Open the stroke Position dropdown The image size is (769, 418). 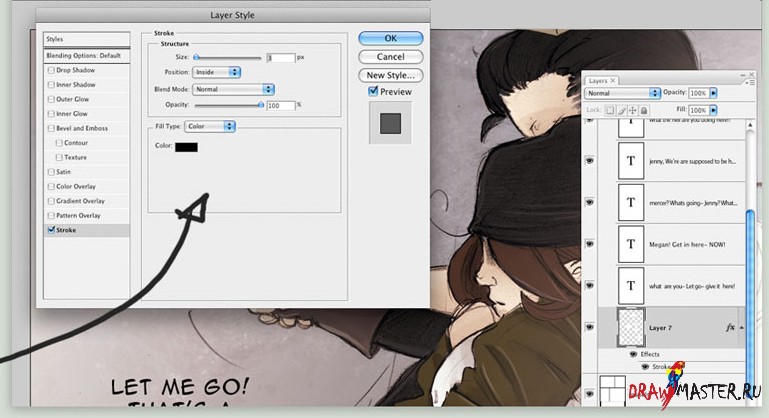(x=216, y=72)
